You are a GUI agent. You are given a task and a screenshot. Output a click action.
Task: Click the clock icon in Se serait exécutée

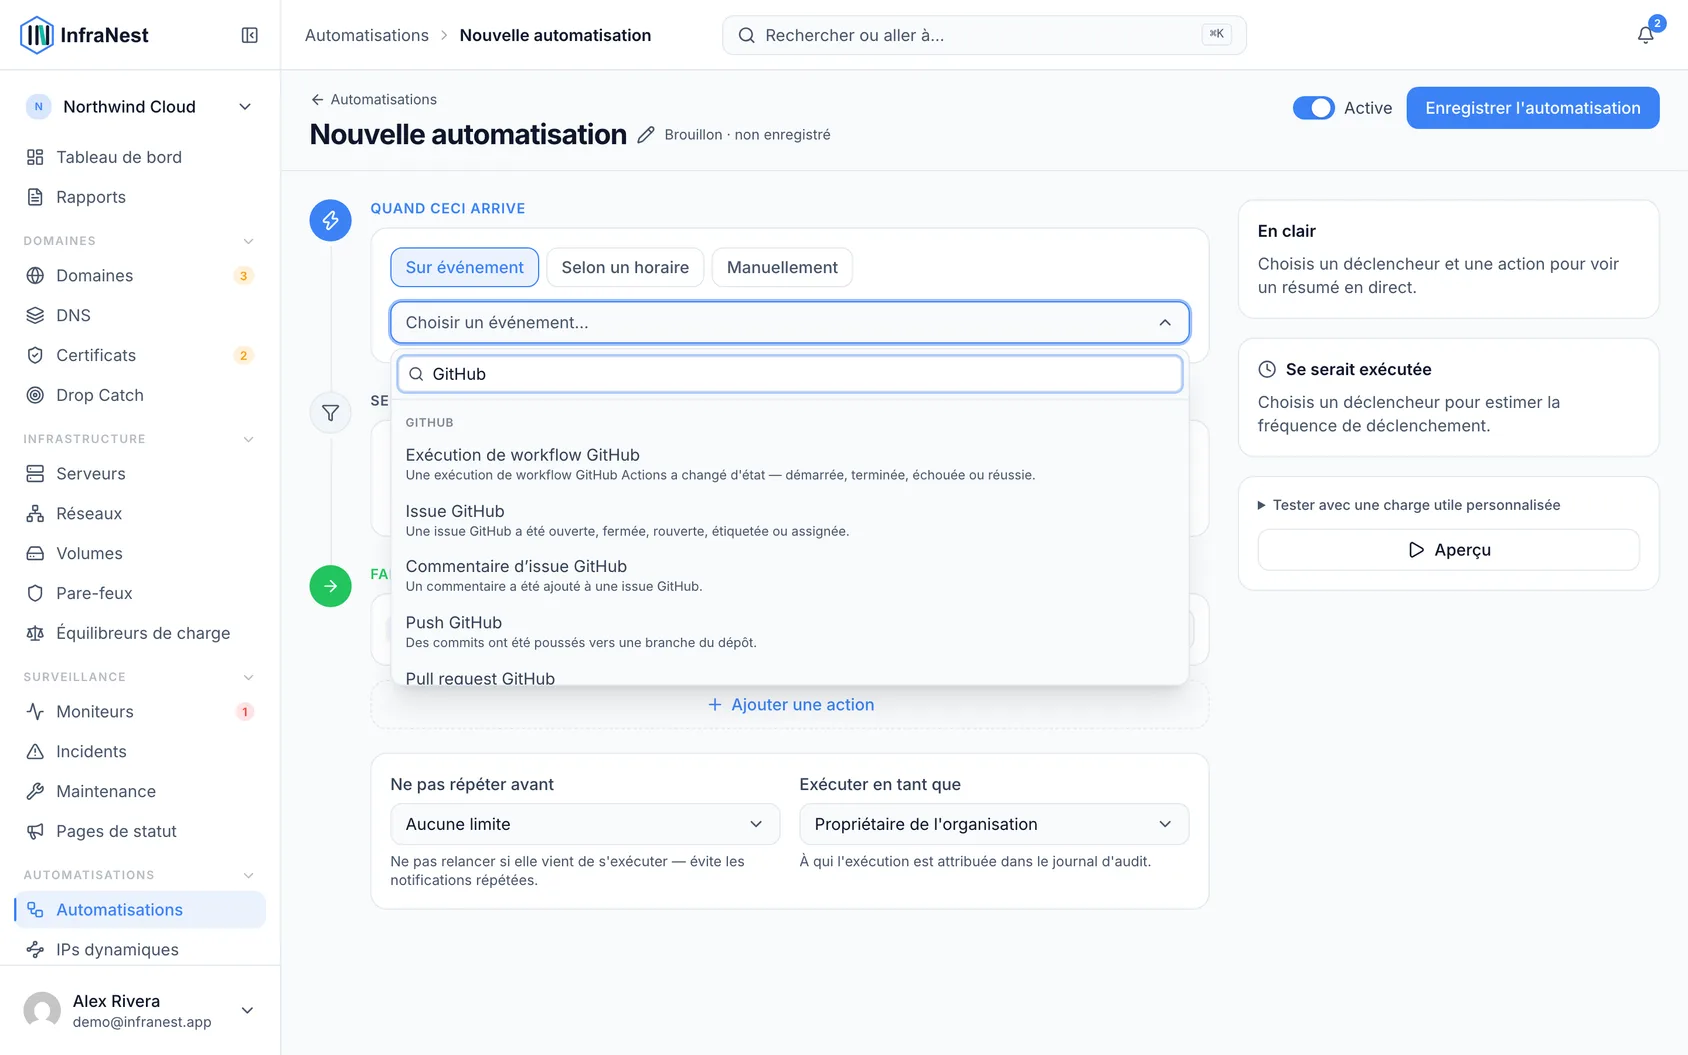[x=1267, y=369]
